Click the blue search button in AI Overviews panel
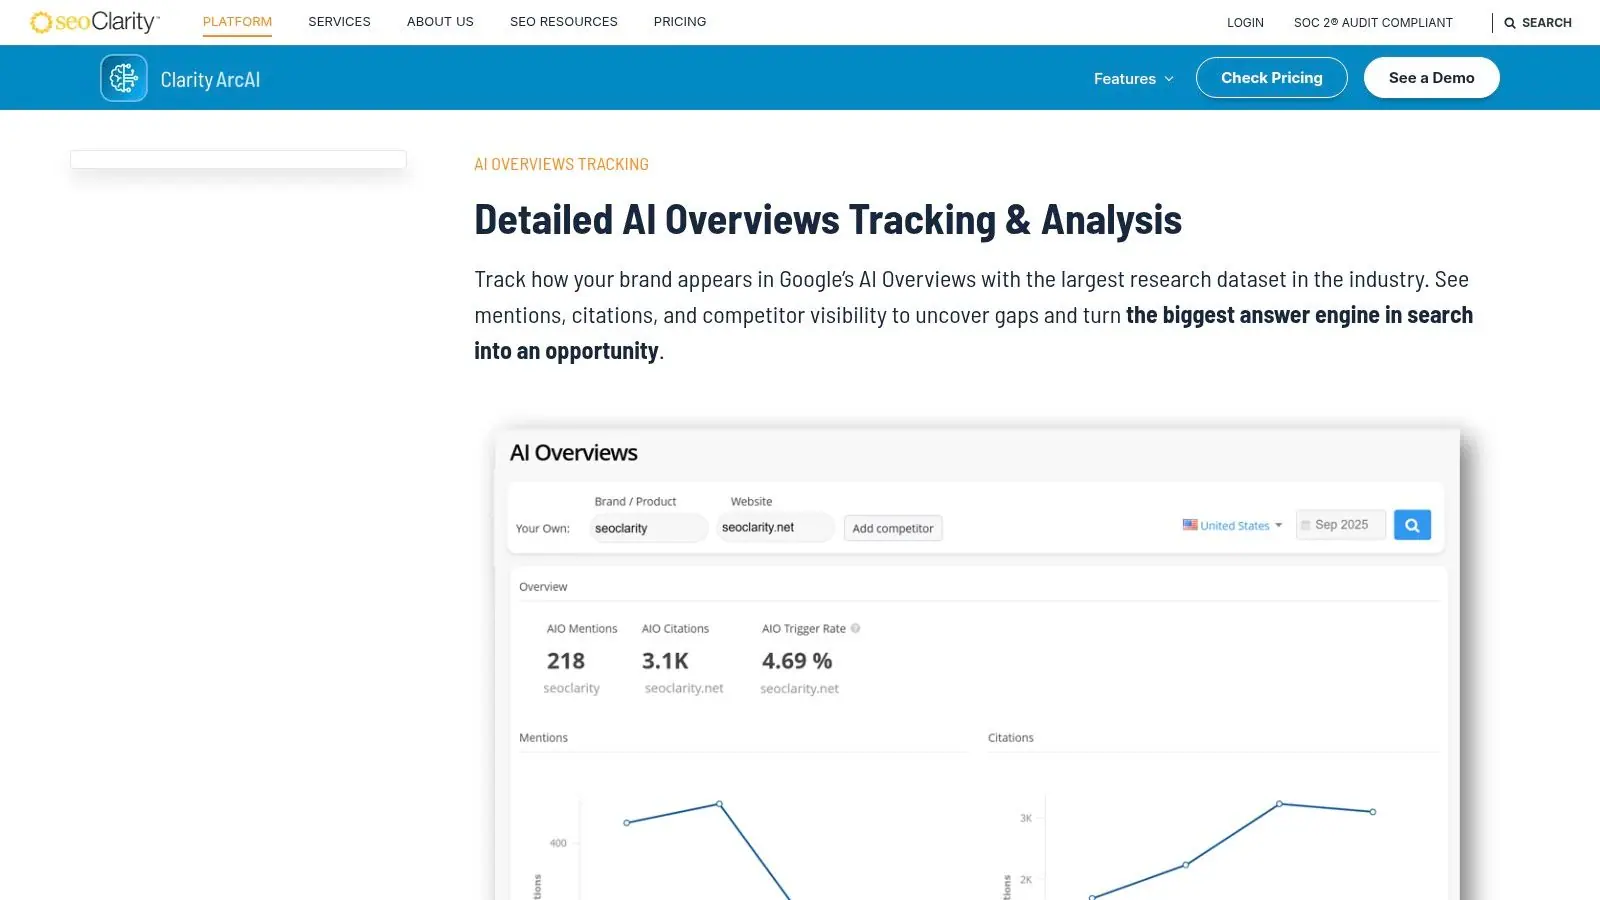Screen dimensions: 1600x900 [1412, 525]
